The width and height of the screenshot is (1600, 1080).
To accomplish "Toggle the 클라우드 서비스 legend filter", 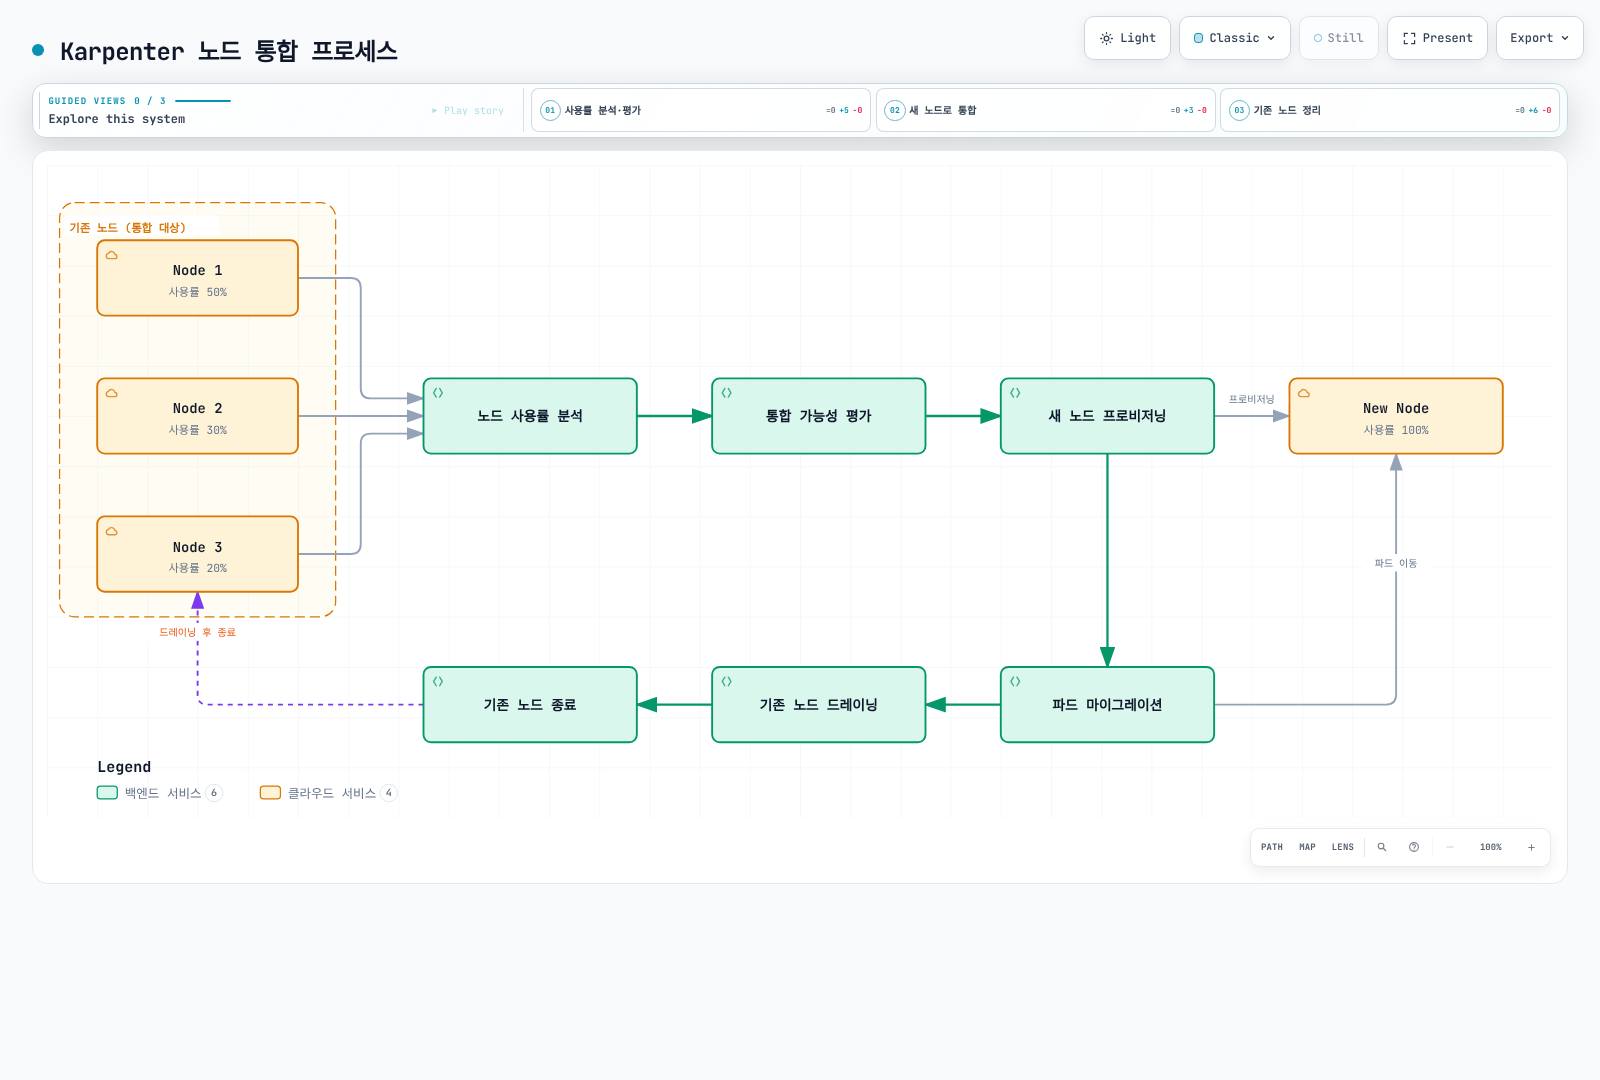I will click(x=329, y=793).
